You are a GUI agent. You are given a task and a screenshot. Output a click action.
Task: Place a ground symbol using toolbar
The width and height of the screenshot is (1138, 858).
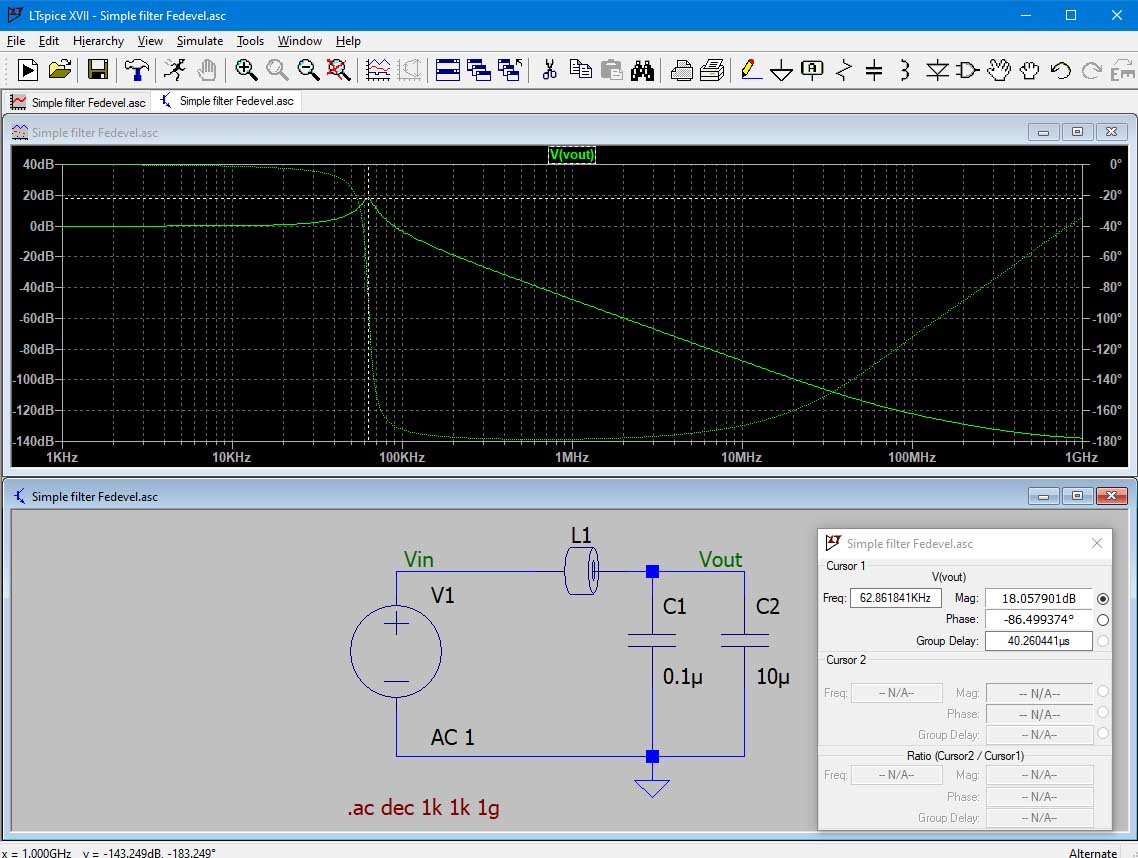[x=782, y=70]
